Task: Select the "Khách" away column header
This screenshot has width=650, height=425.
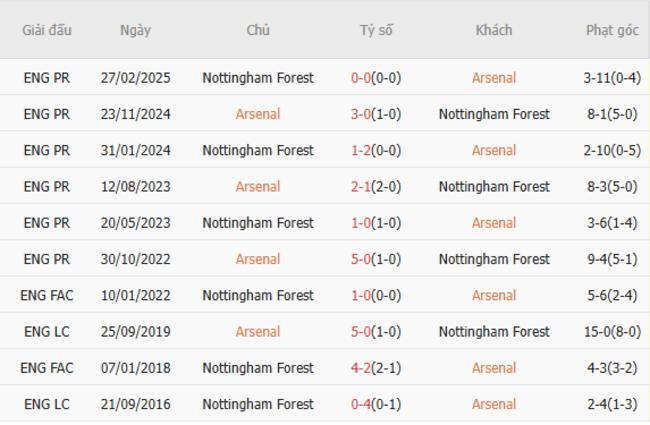Action: pos(494,30)
